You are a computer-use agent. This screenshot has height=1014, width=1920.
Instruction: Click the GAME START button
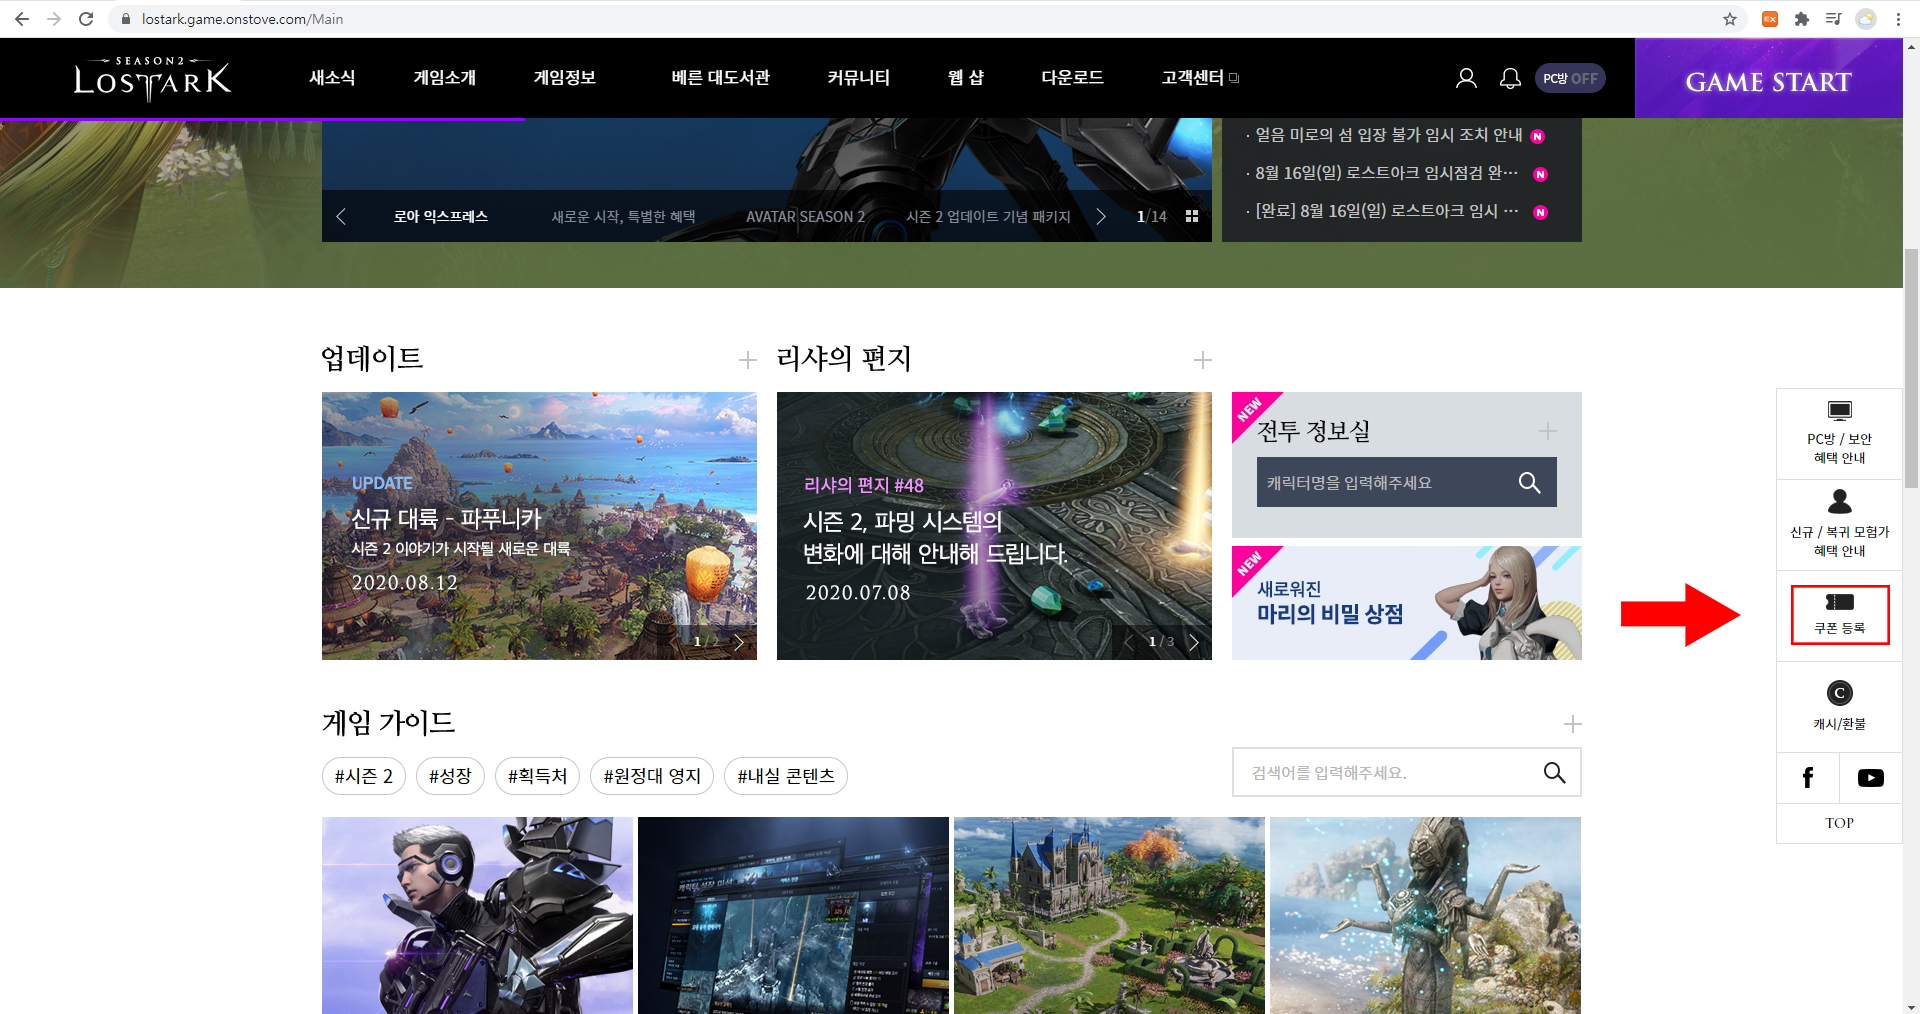(1768, 79)
